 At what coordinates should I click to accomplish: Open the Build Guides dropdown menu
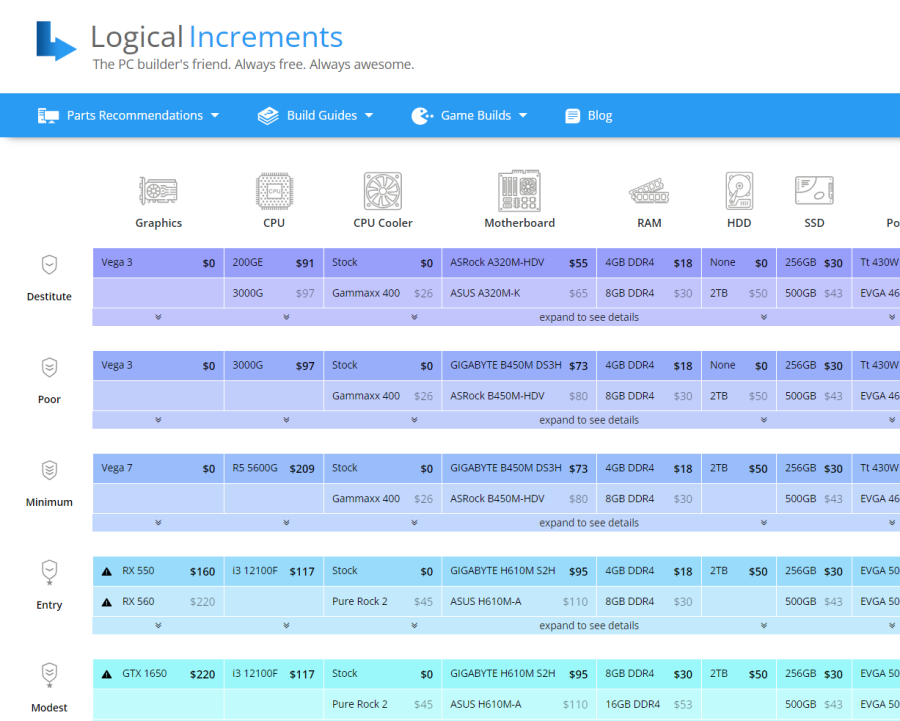[315, 115]
